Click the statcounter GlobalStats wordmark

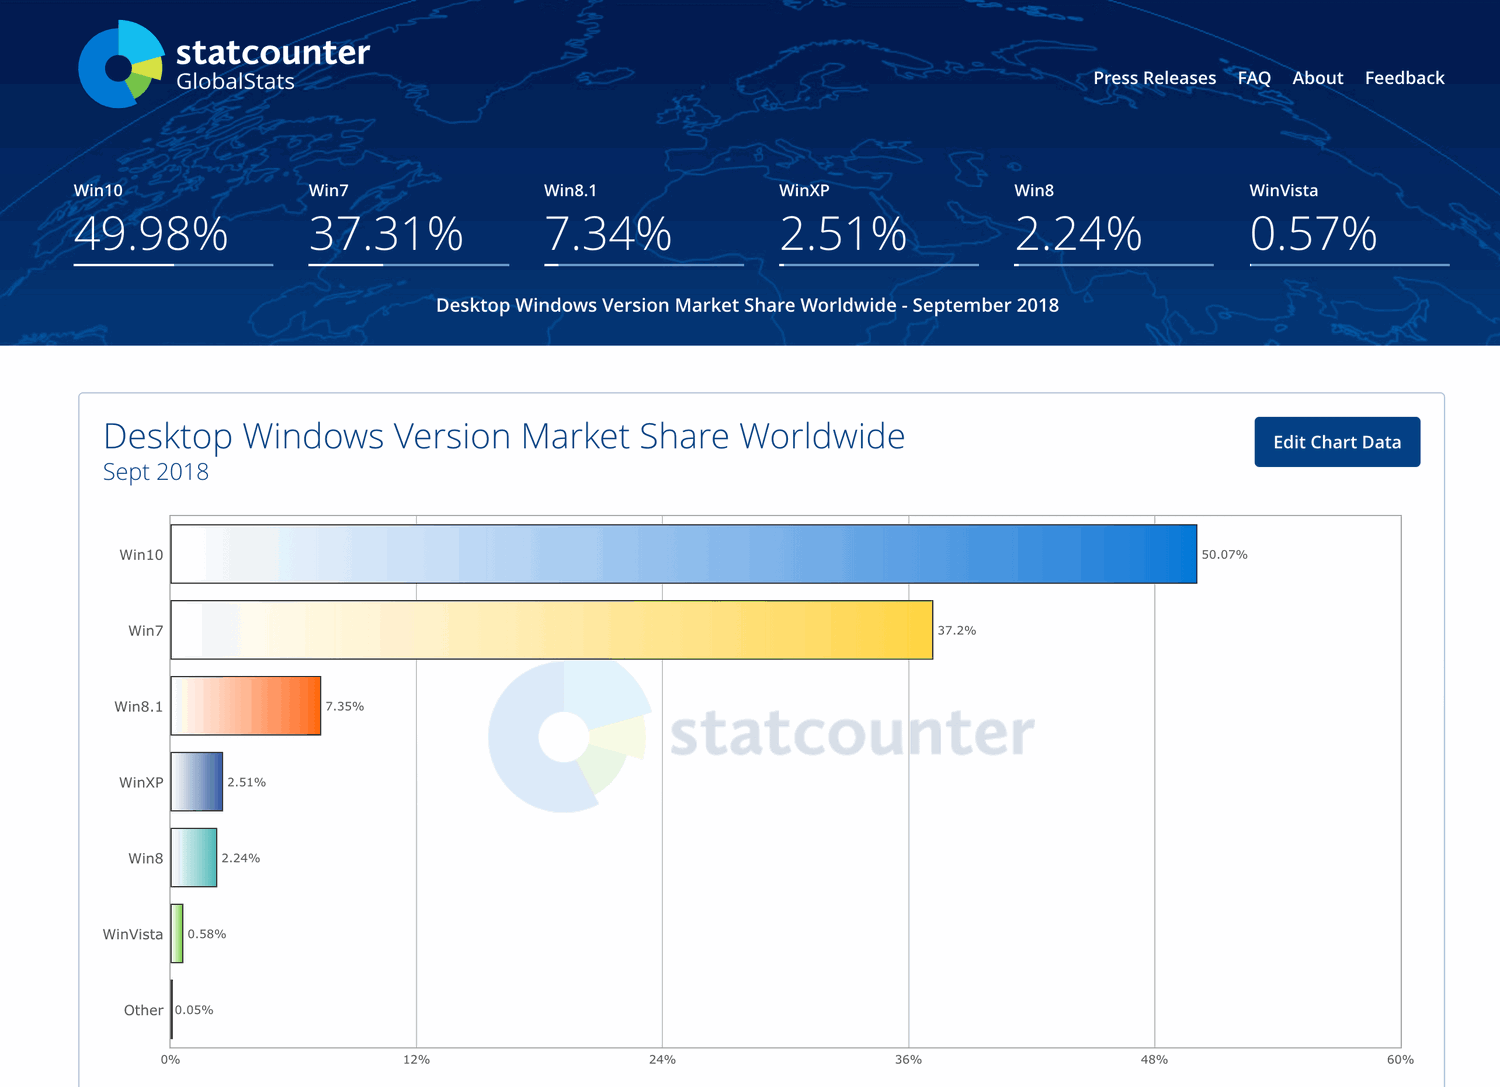tap(272, 65)
